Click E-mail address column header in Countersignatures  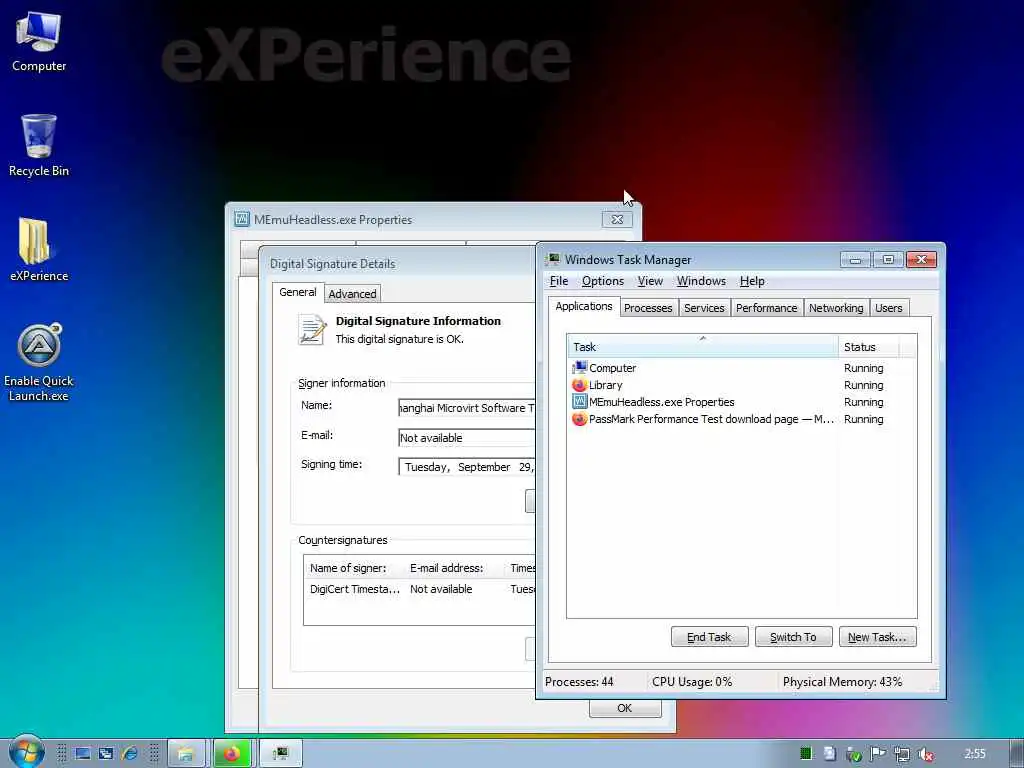pos(453,568)
